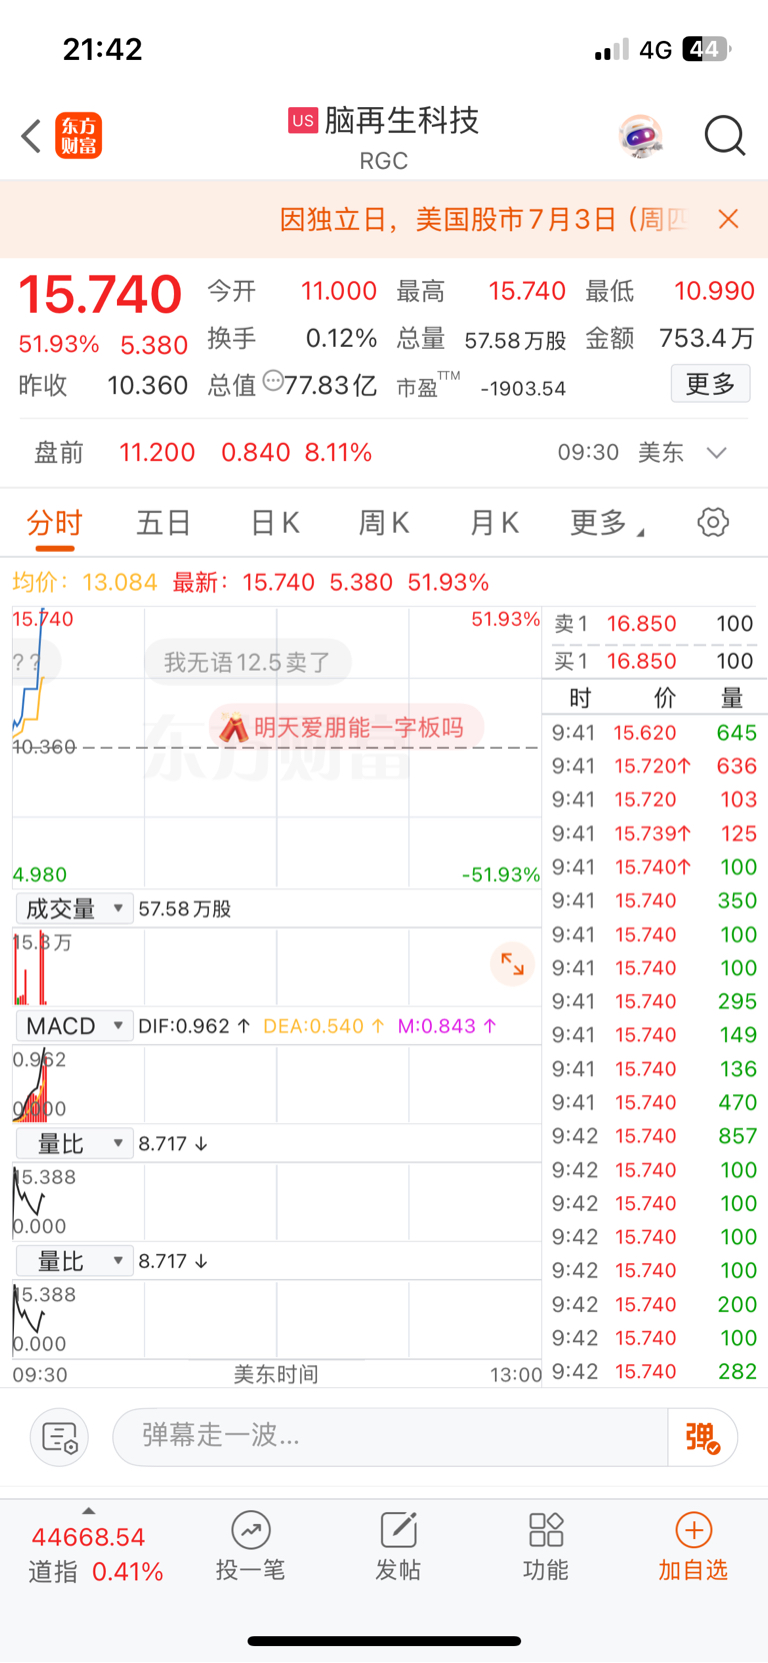The height and width of the screenshot is (1663, 768).
Task: Open the 功能 grid icon
Action: [x=546, y=1530]
